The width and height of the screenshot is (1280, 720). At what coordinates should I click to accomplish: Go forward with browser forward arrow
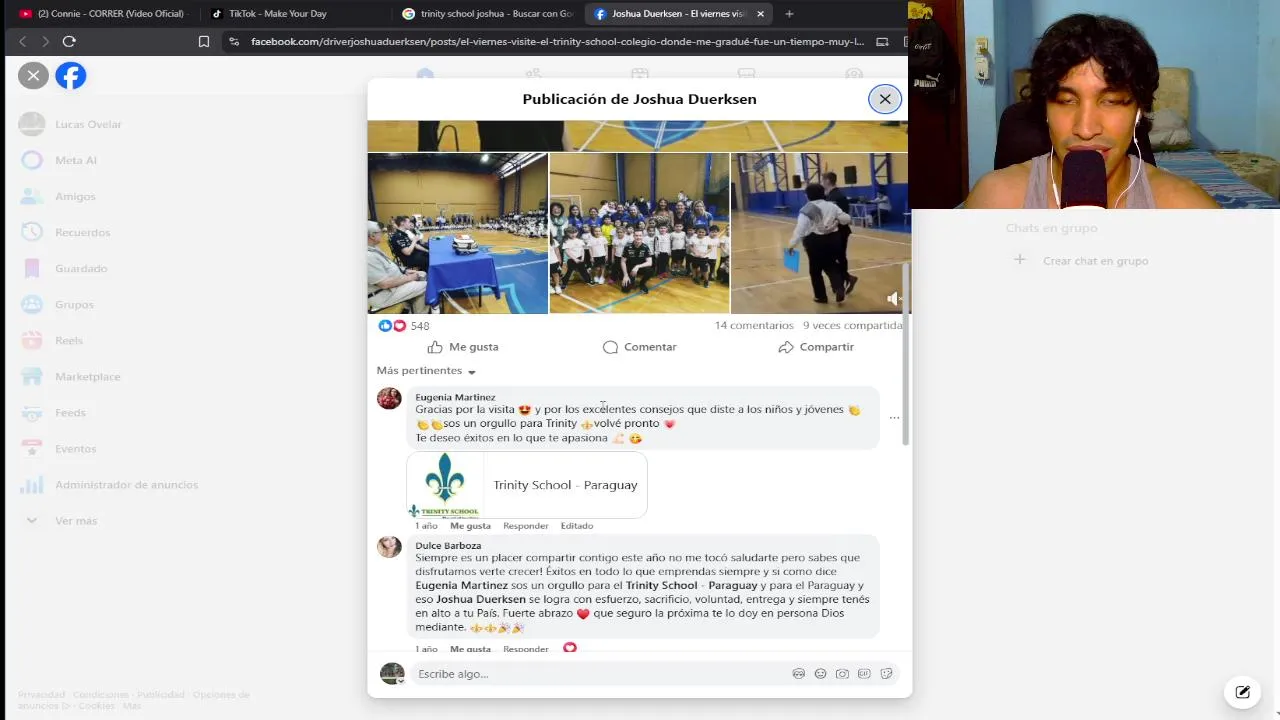pos(45,41)
